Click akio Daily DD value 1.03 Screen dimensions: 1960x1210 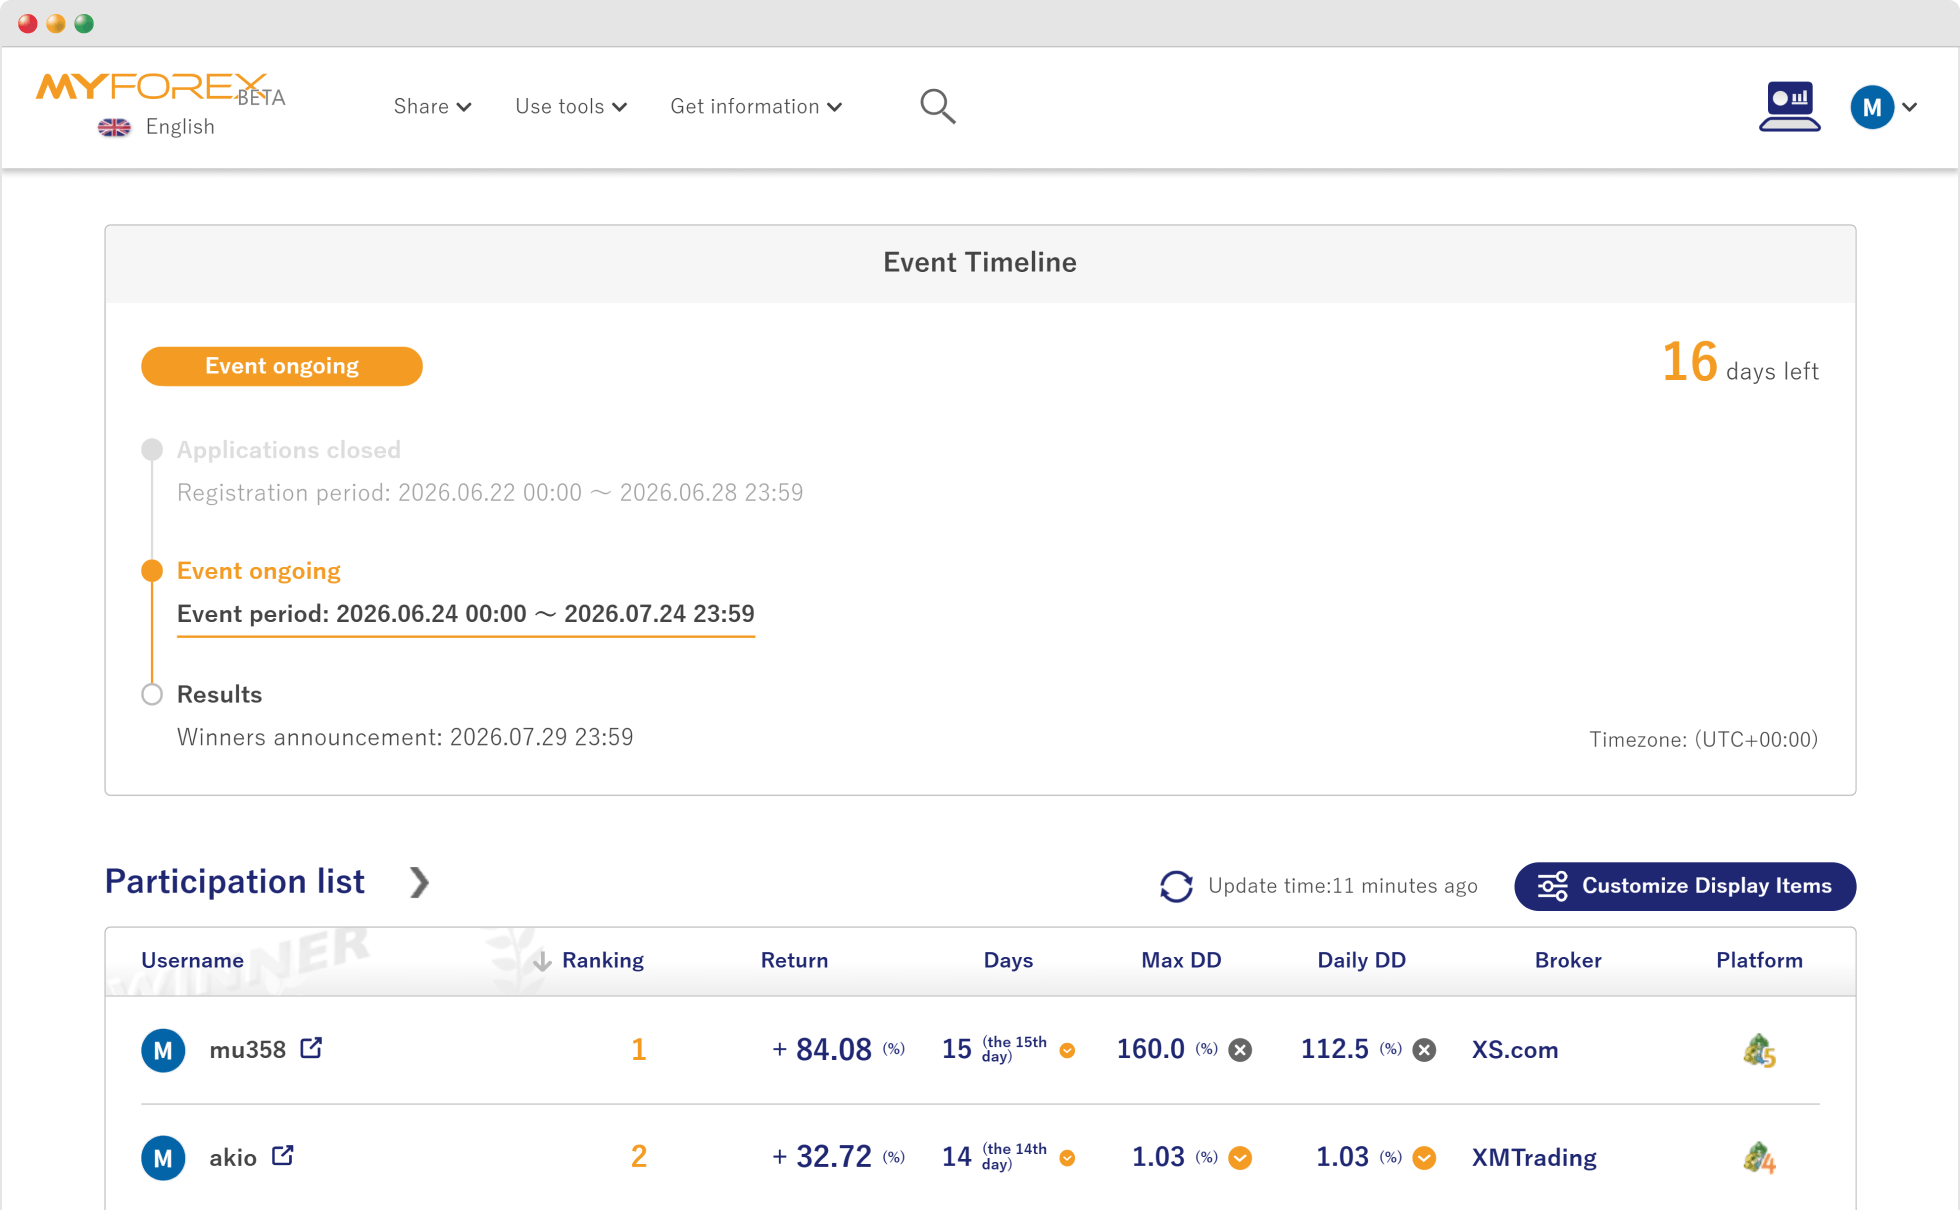coord(1342,1157)
